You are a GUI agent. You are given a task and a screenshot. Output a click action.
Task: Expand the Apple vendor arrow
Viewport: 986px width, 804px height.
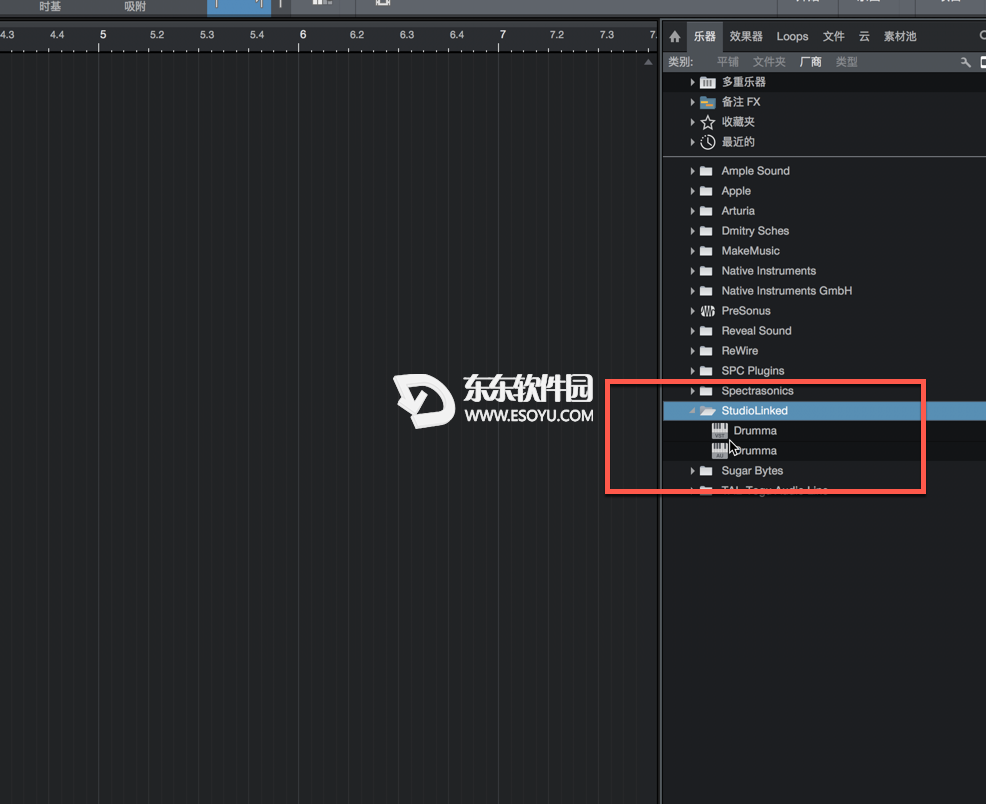point(692,191)
